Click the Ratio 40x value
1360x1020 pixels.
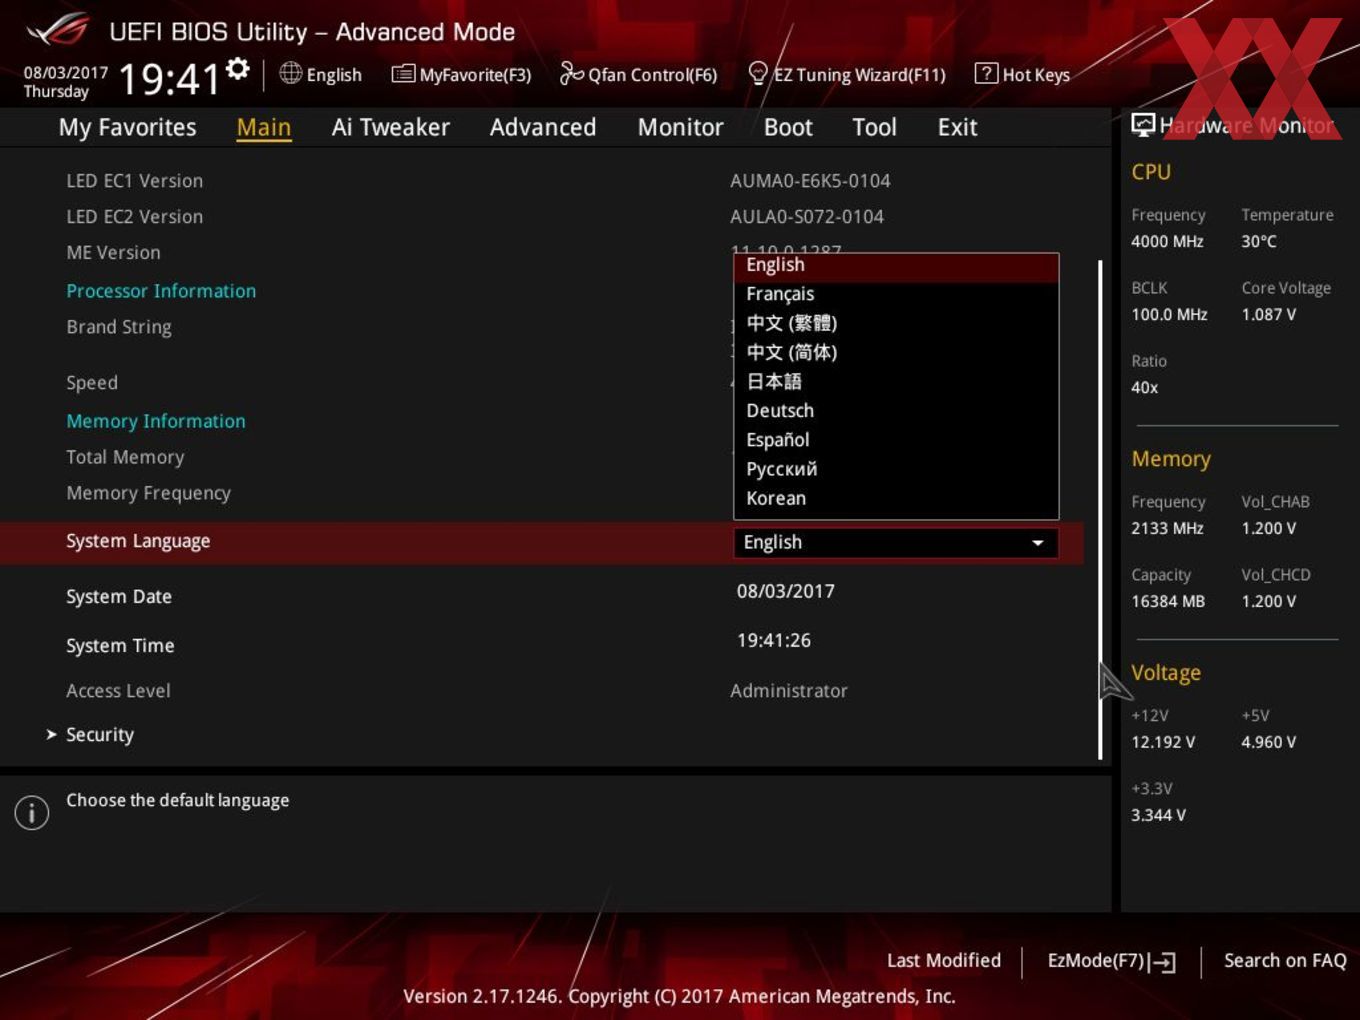pos(1145,387)
